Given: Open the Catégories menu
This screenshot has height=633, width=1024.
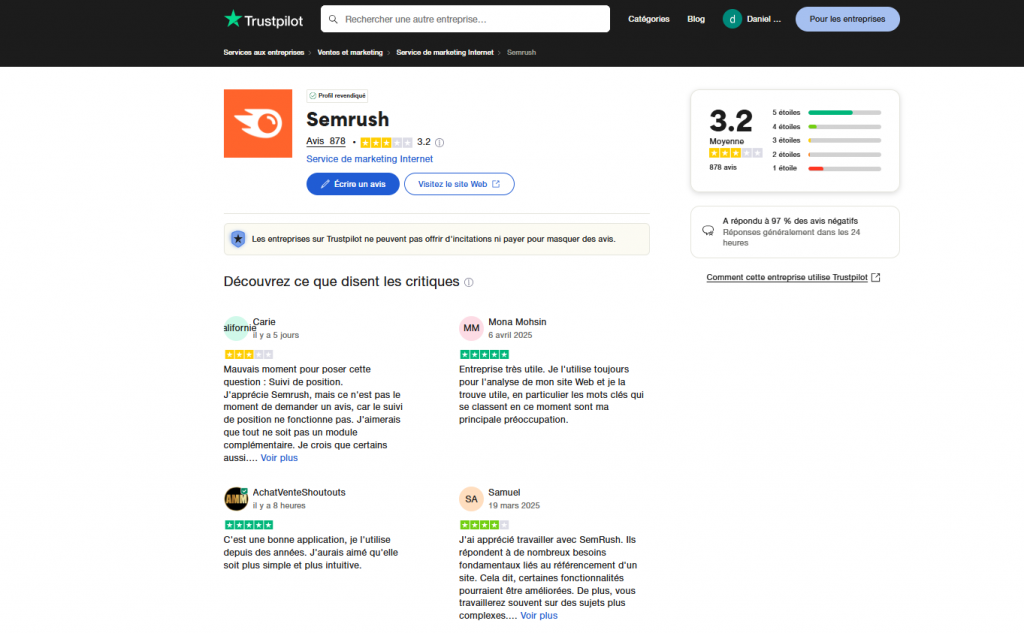Looking at the screenshot, I should point(648,19).
